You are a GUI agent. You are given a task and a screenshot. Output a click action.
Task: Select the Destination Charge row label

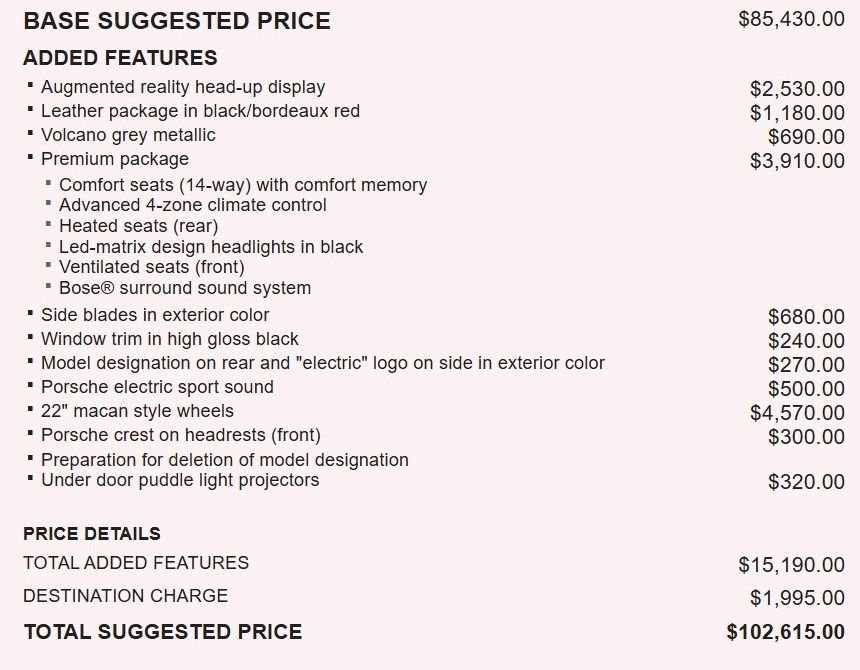point(126,596)
